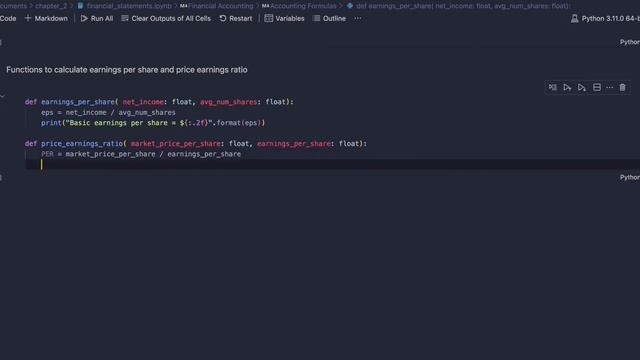
Task: Run All notebook cells
Action: pos(97,18)
